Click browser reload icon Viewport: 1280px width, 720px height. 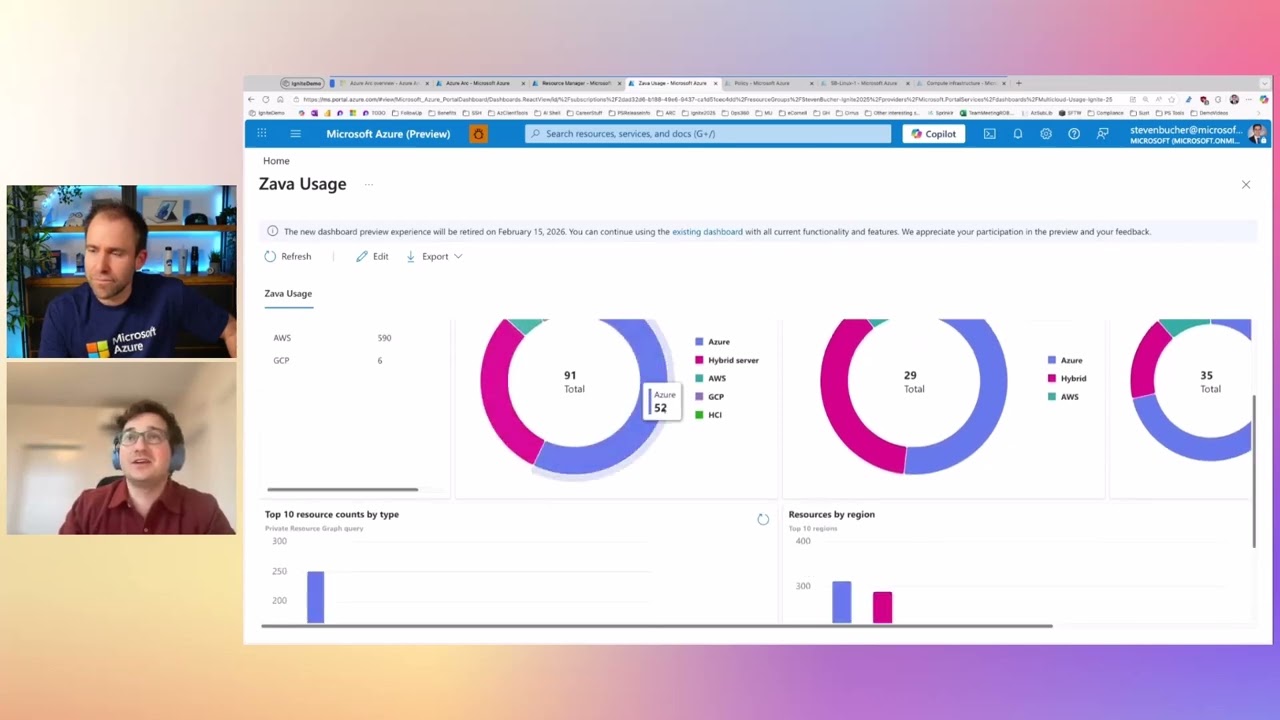(x=266, y=99)
